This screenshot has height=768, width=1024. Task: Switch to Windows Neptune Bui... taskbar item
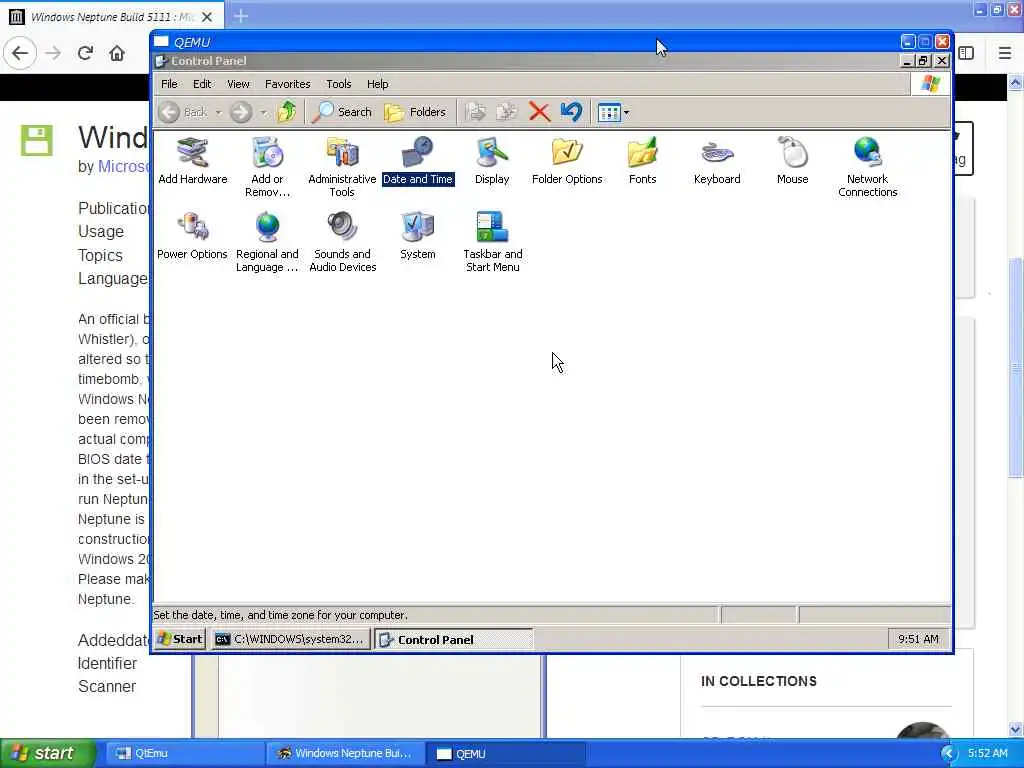(x=345, y=753)
